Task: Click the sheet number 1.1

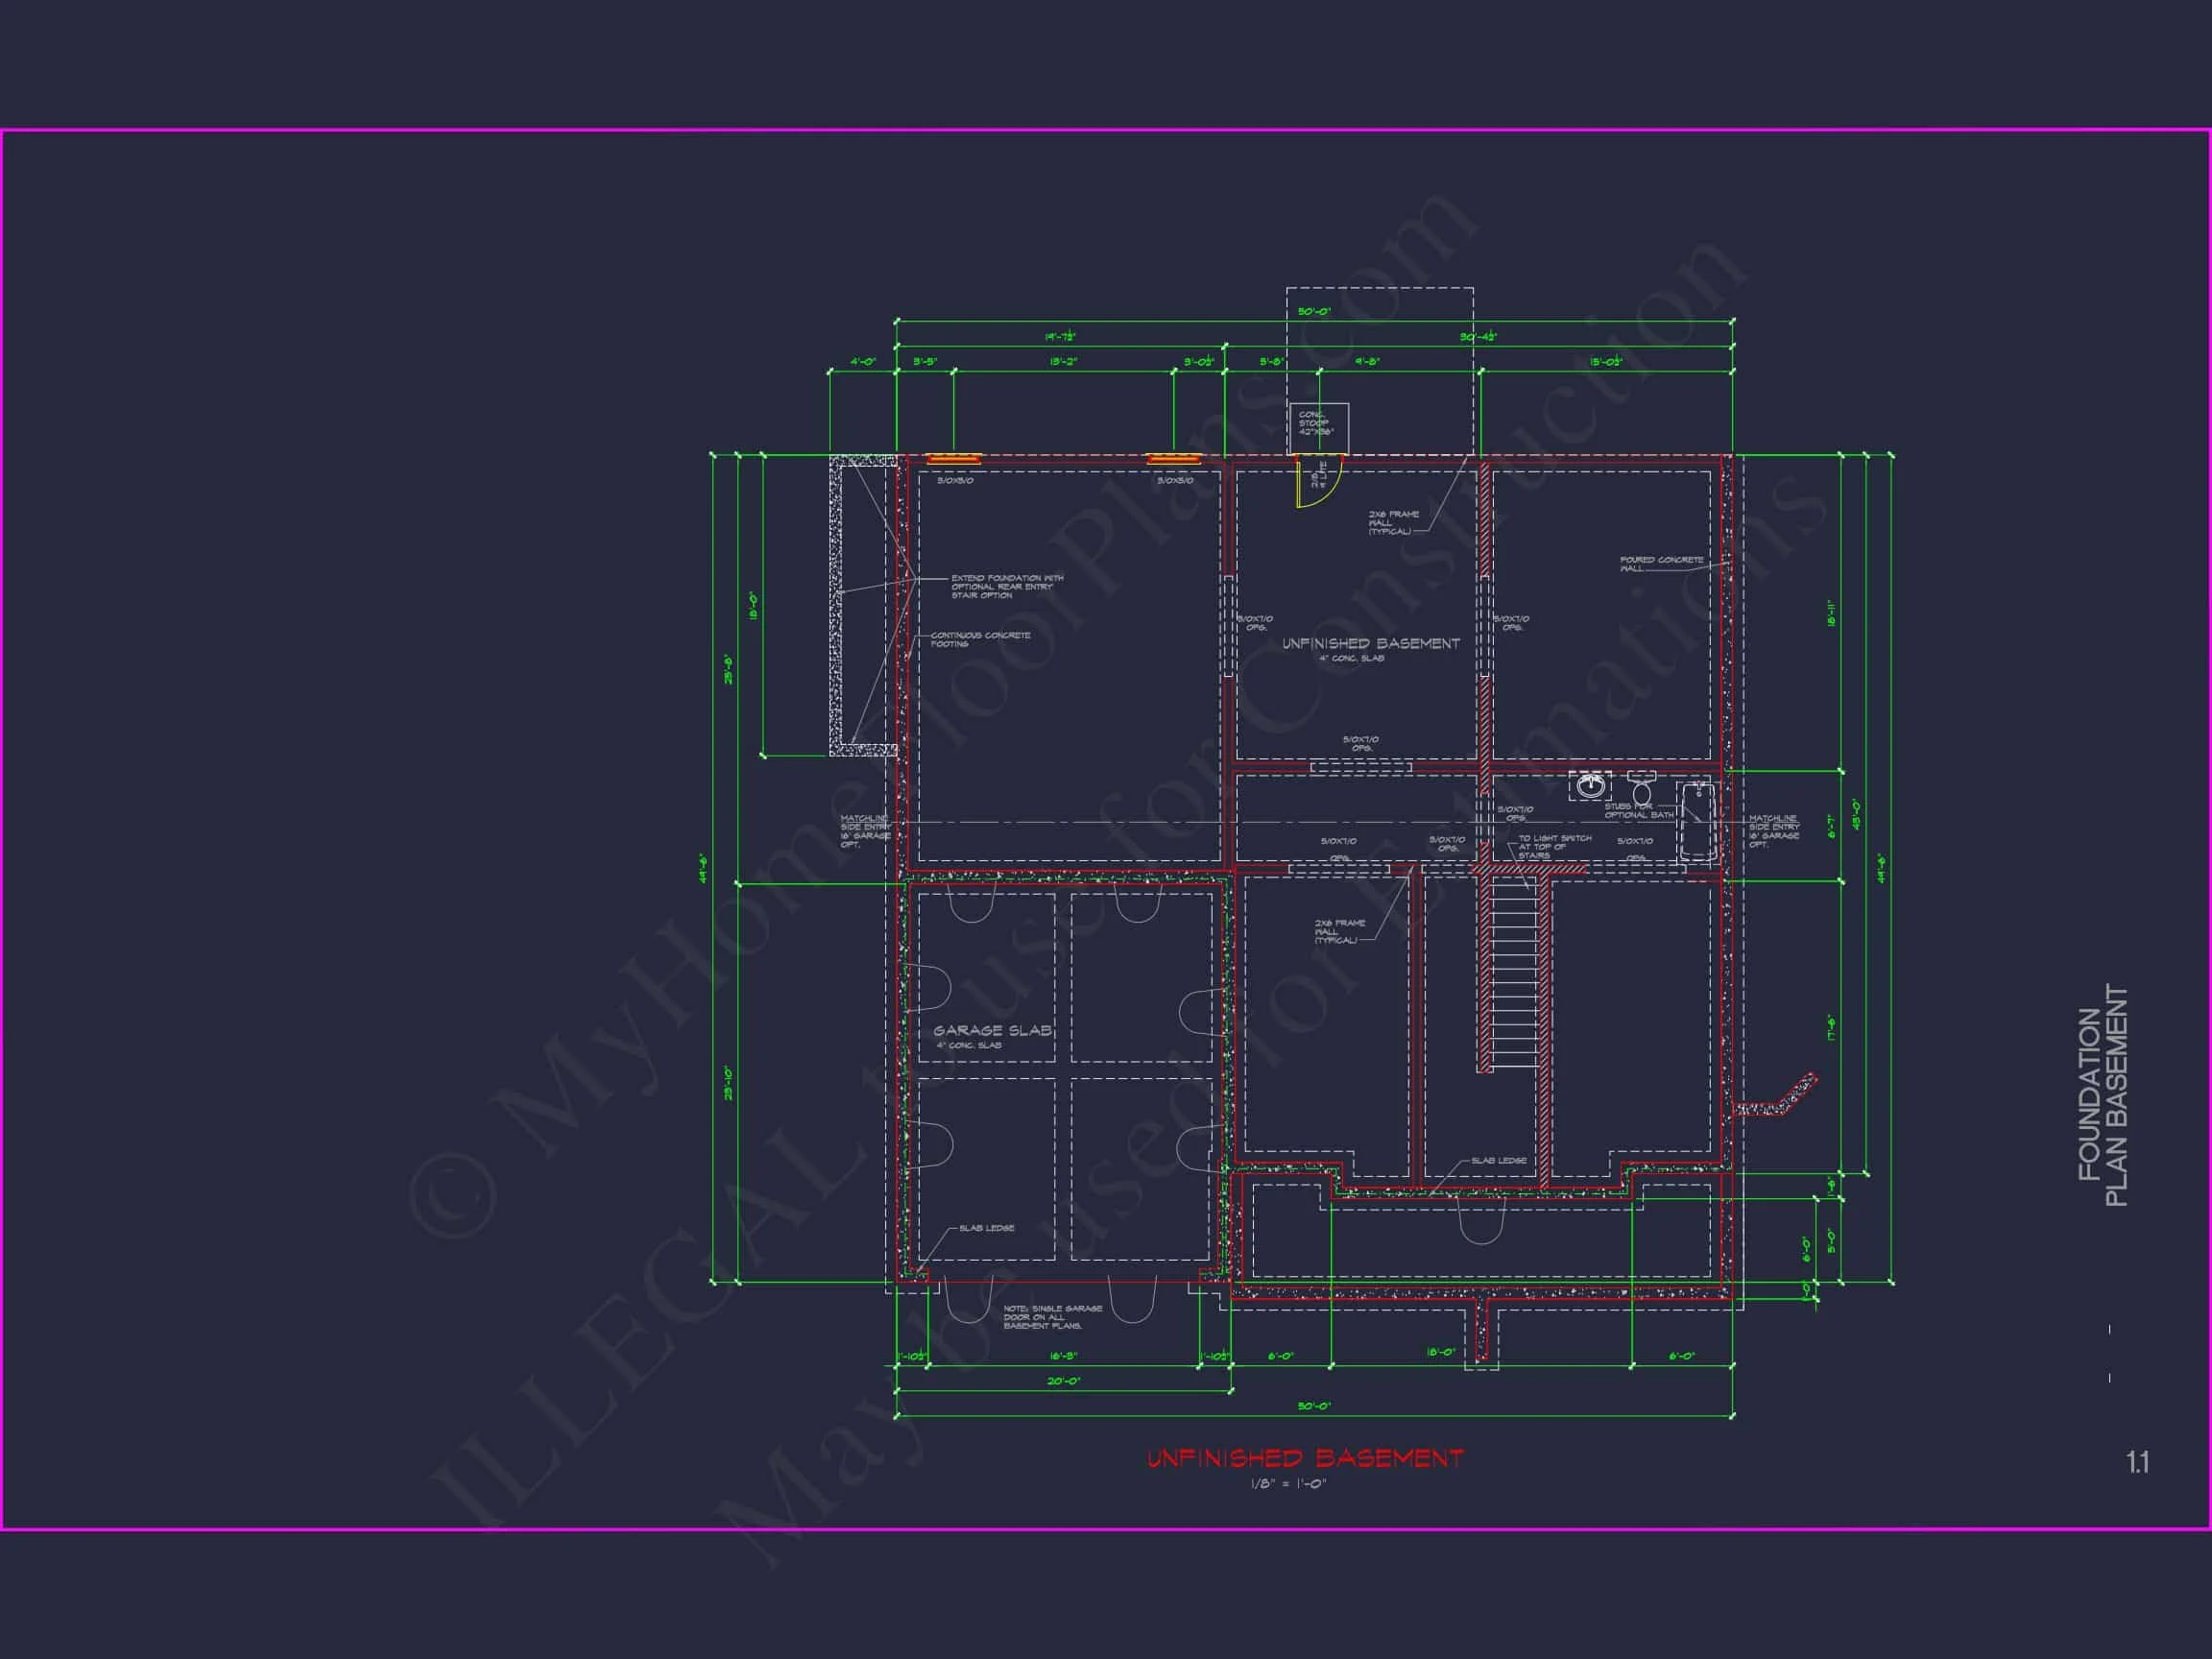Action: click(x=2137, y=1463)
